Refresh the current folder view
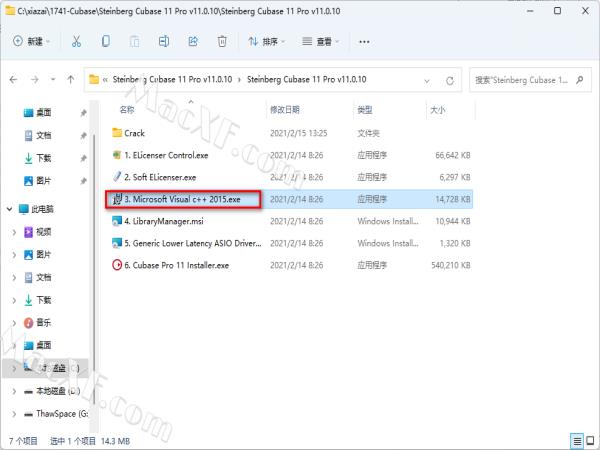Image resolution: width=600 pixels, height=450 pixels. point(450,80)
